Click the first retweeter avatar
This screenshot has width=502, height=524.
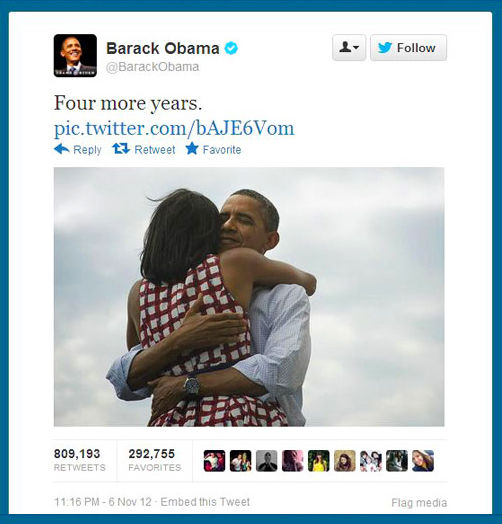(x=214, y=461)
